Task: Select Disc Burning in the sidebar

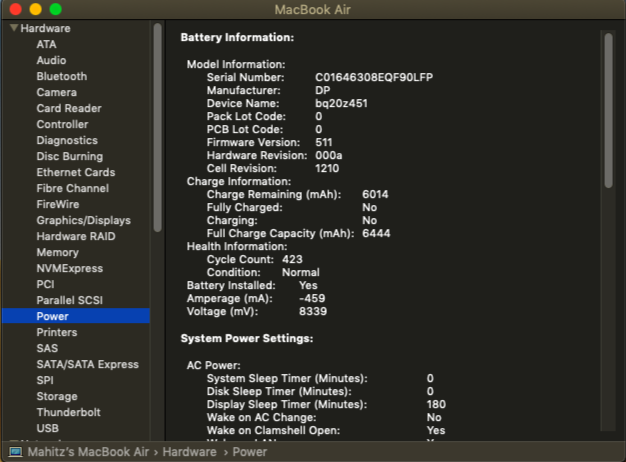Action: click(69, 156)
